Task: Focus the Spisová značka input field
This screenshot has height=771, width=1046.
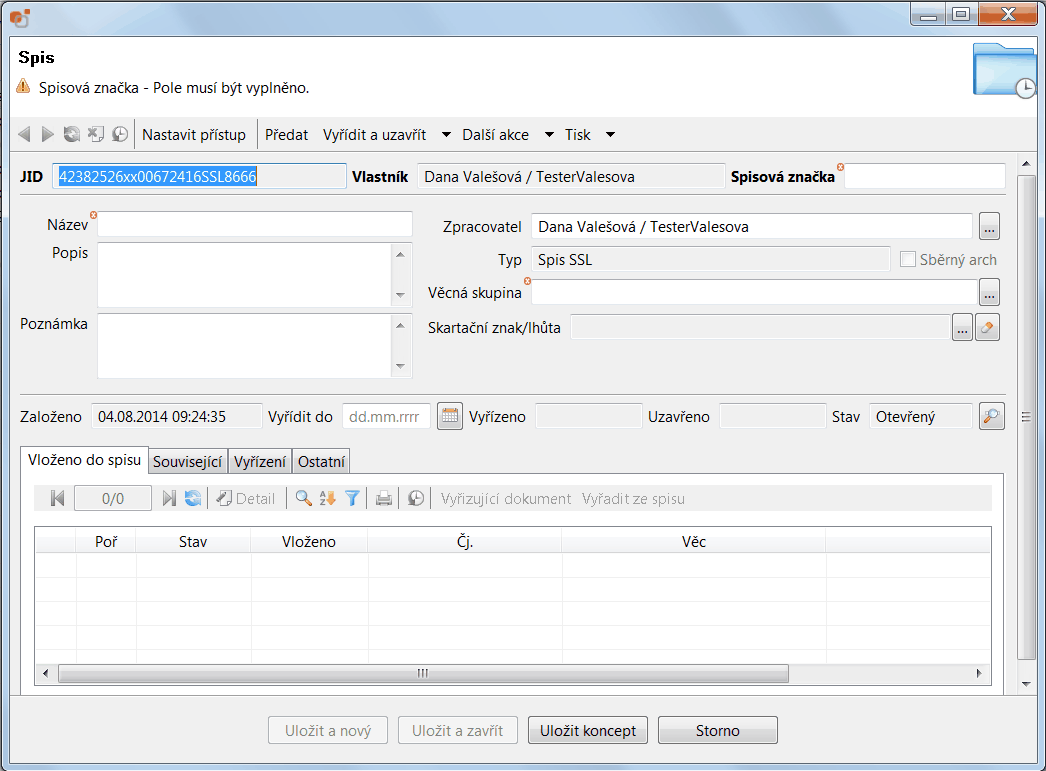Action: coord(925,177)
